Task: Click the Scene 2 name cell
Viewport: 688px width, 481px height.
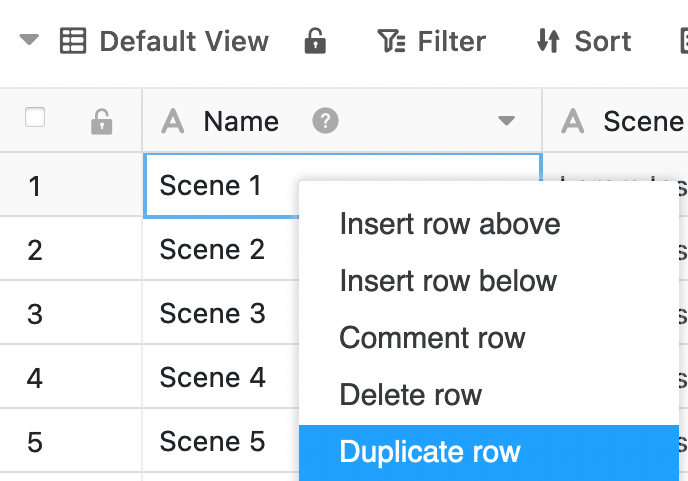Action: (x=212, y=249)
